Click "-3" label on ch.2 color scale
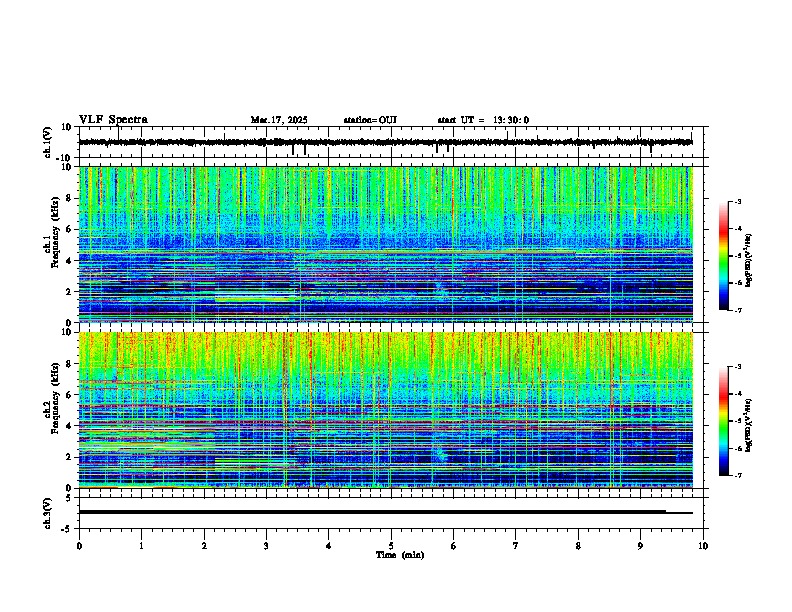This screenshot has height=612, width=792. point(737,367)
